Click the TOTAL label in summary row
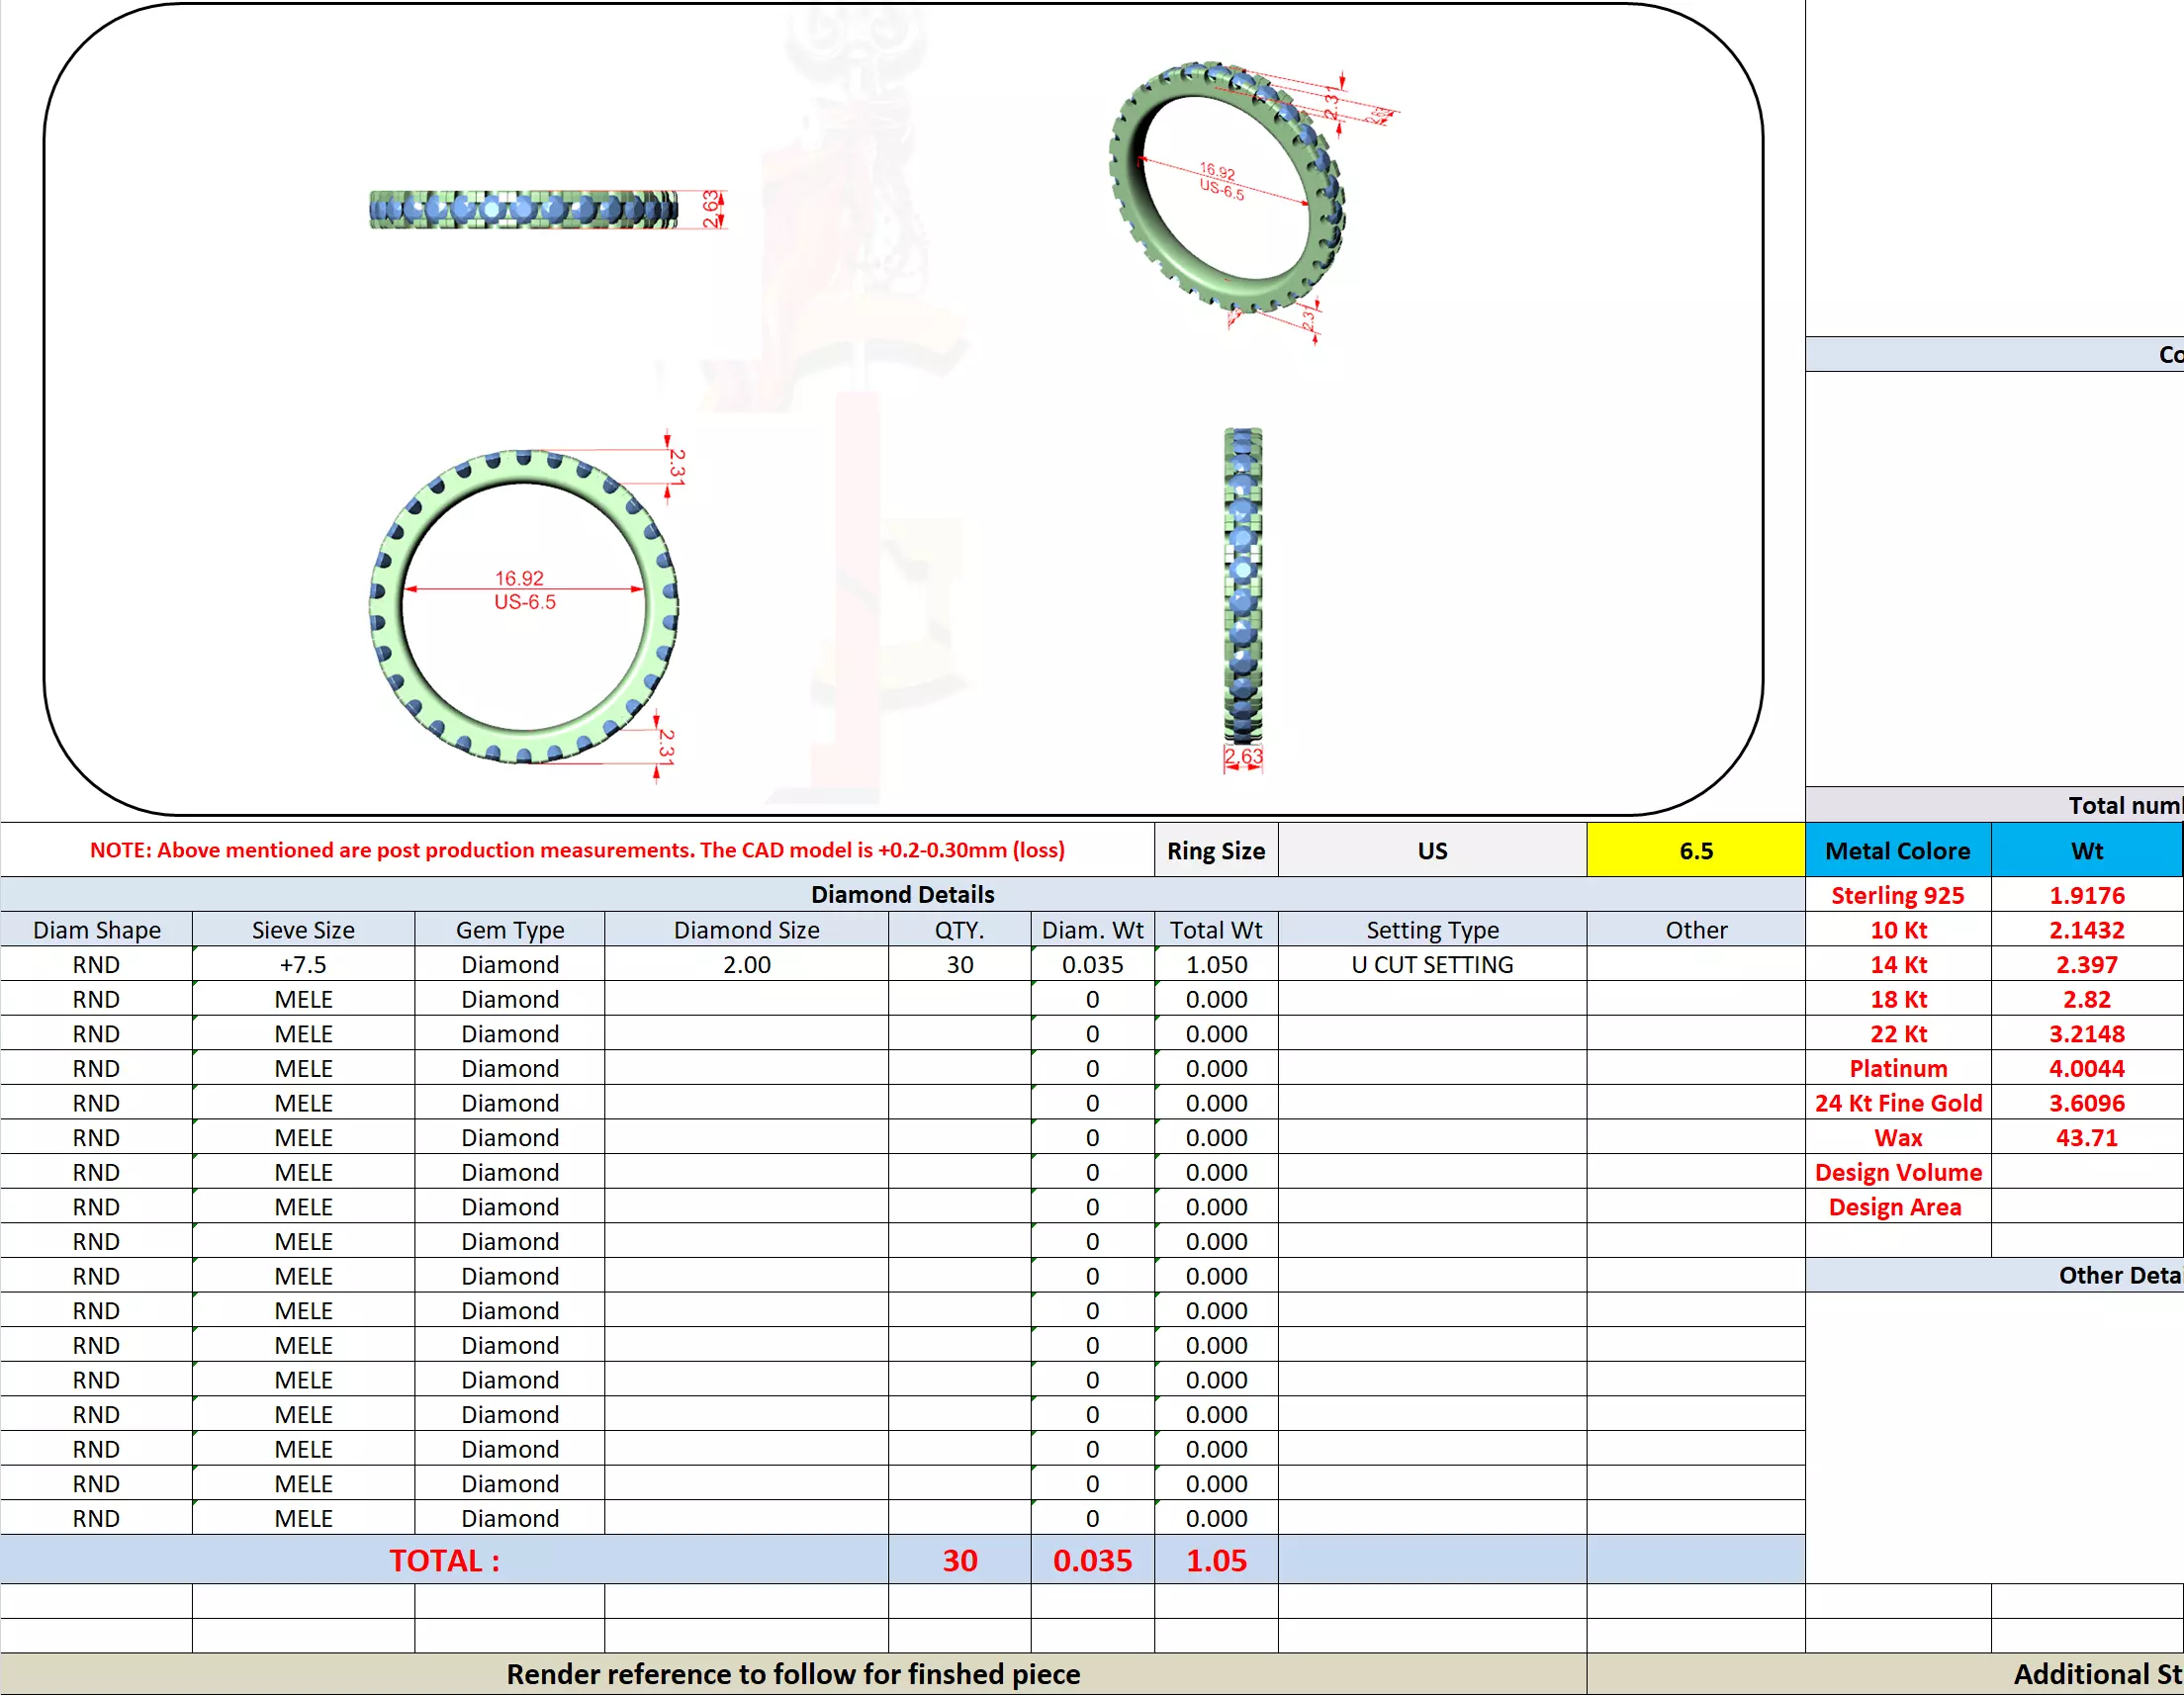The image size is (2184, 1695). (x=444, y=1560)
